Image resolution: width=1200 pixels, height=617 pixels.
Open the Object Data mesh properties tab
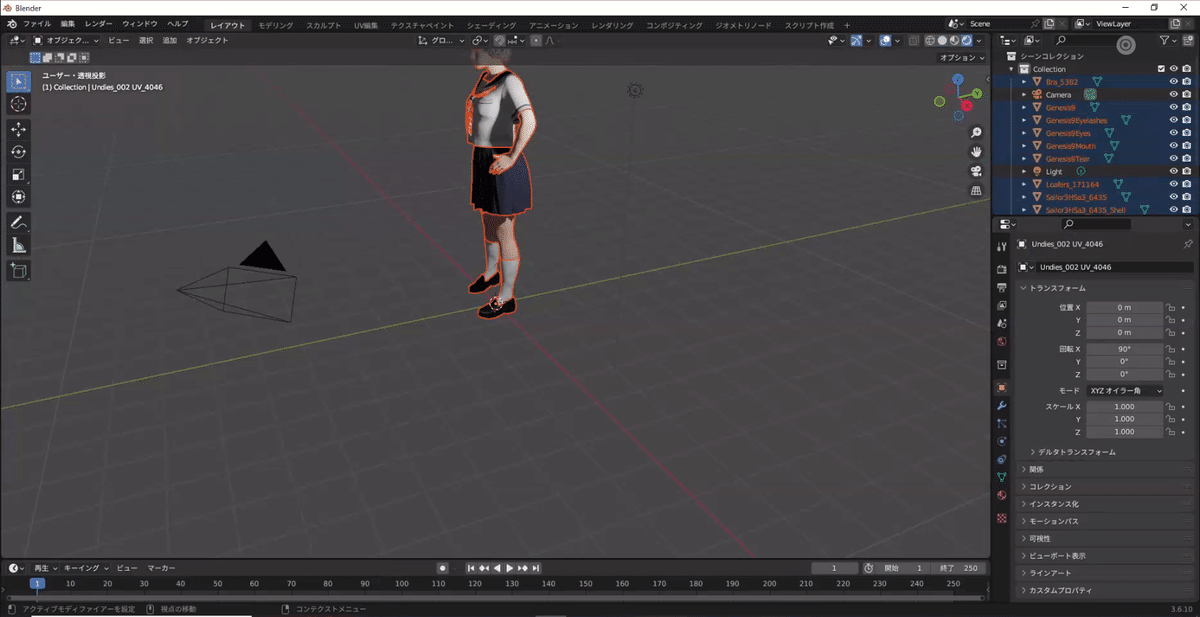click(x=1001, y=477)
